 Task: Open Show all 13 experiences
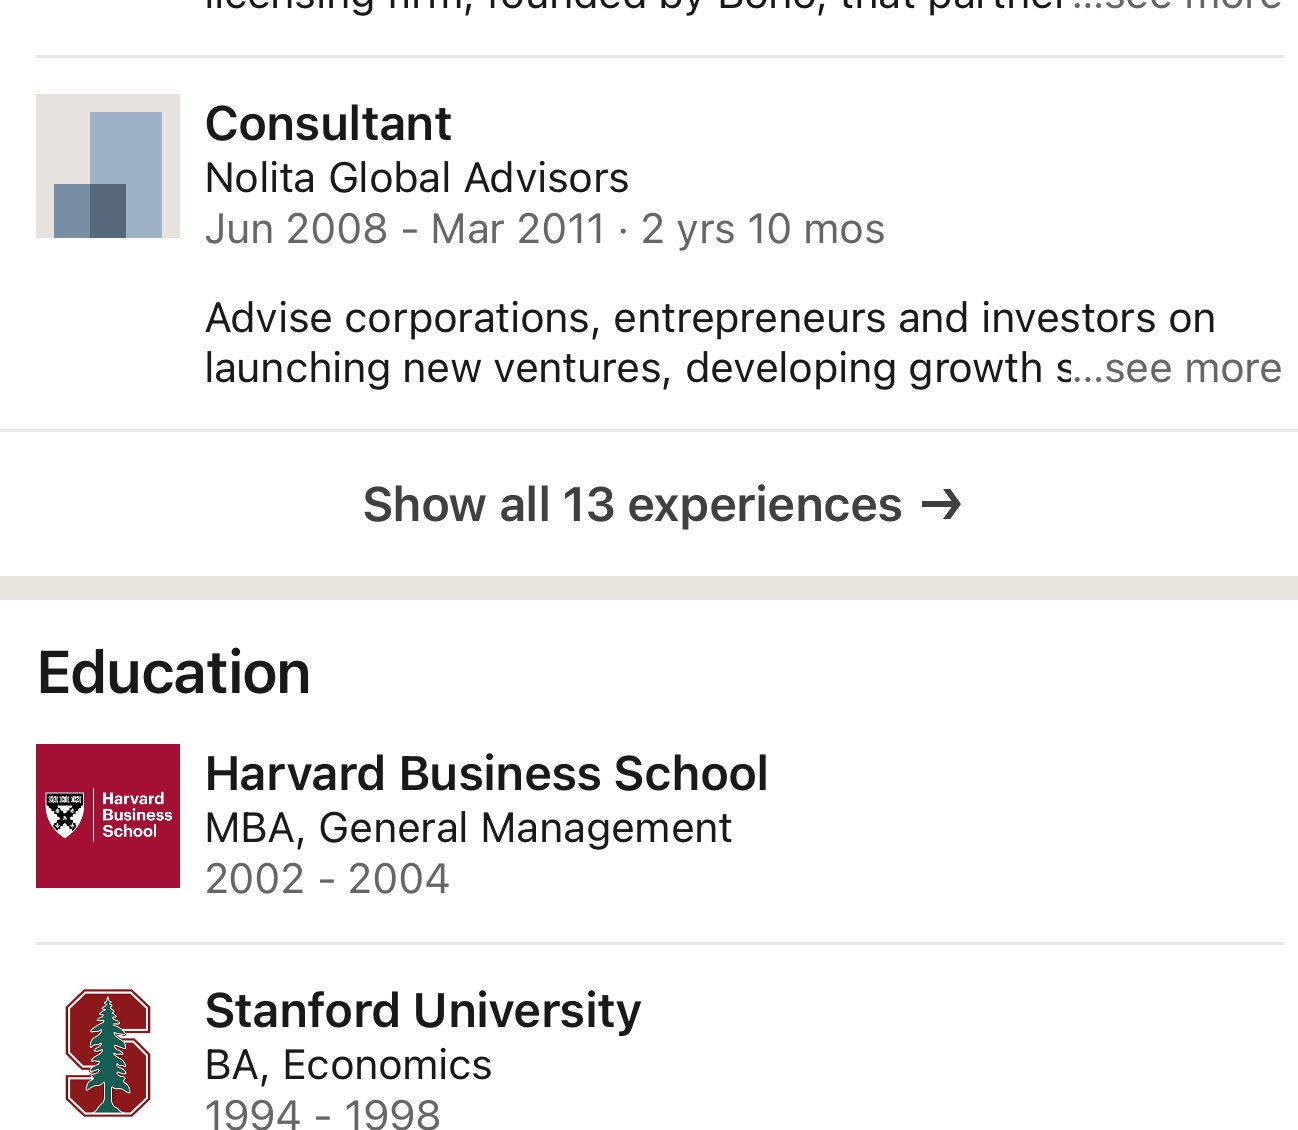point(632,505)
